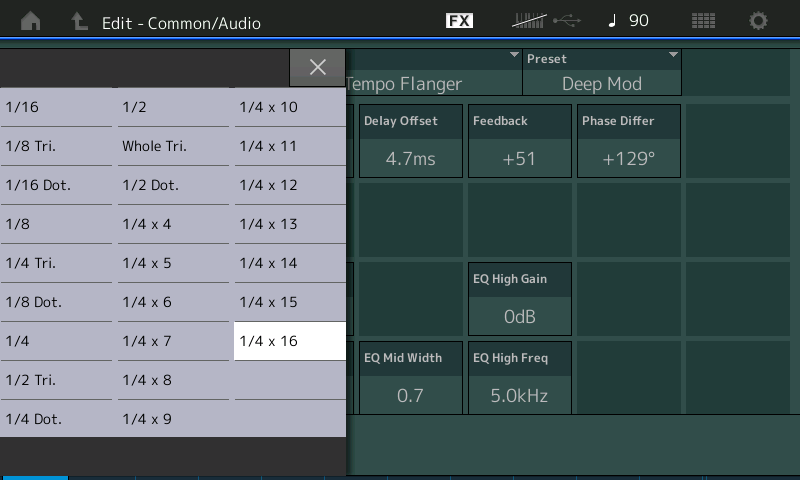Choose Whole Tri. note length
800x480 pixels.
173,146
